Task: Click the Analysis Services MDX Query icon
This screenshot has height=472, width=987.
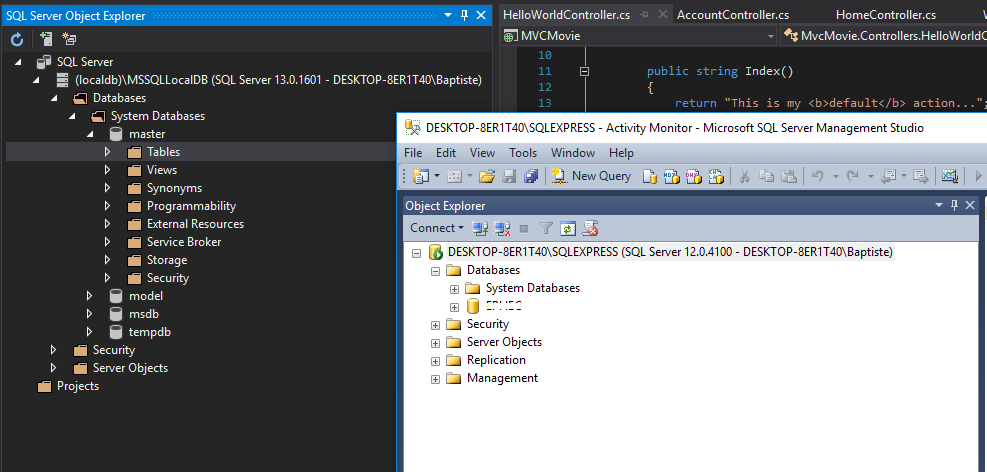Action: 672,176
